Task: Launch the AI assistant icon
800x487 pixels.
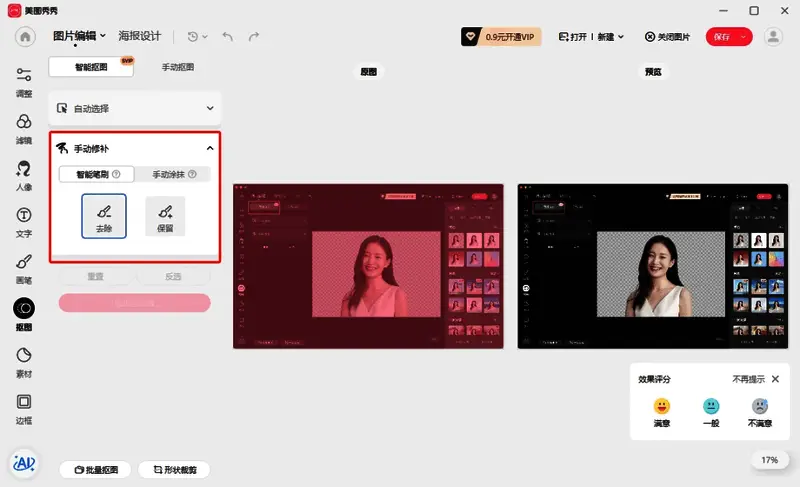Action: click(x=24, y=463)
